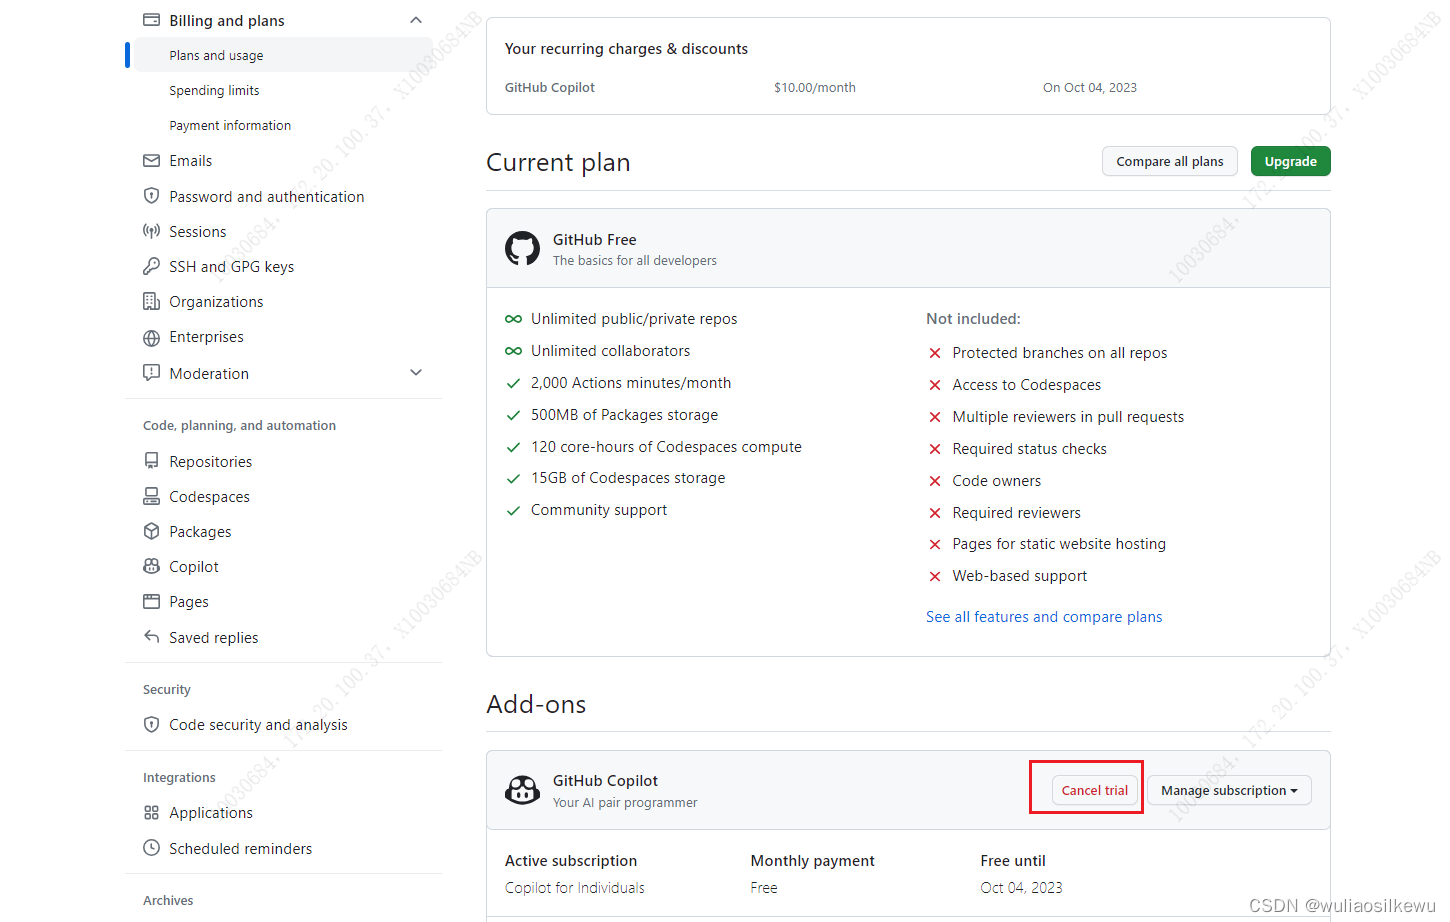This screenshot has height=922, width=1450.
Task: Go to Sessions settings
Action: [197, 231]
